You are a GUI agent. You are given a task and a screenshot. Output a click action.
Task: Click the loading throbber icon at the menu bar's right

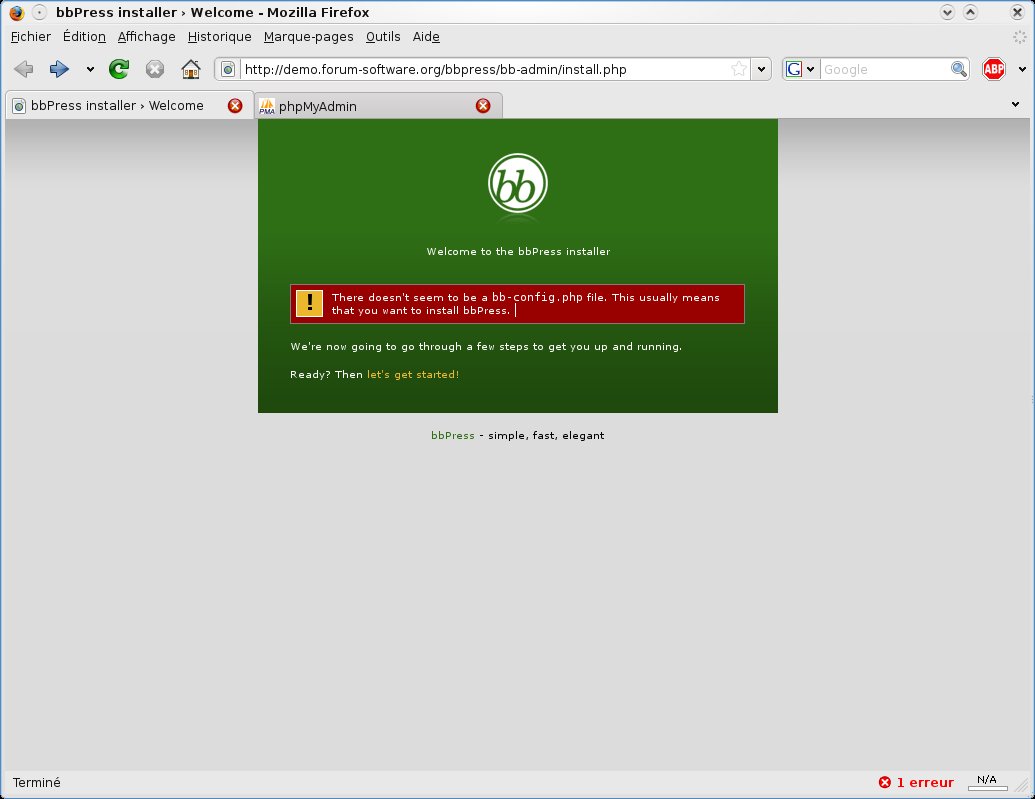(1020, 37)
